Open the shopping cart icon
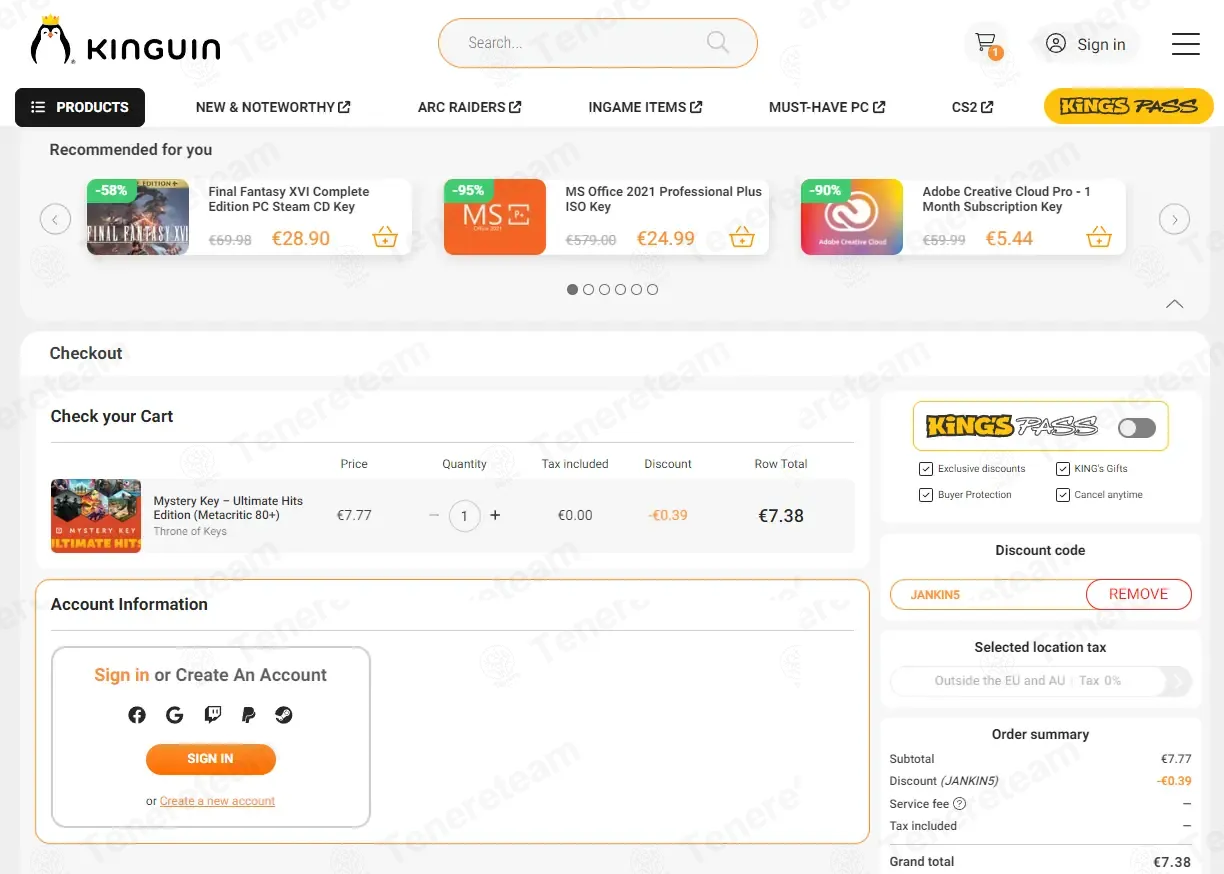 click(x=987, y=43)
